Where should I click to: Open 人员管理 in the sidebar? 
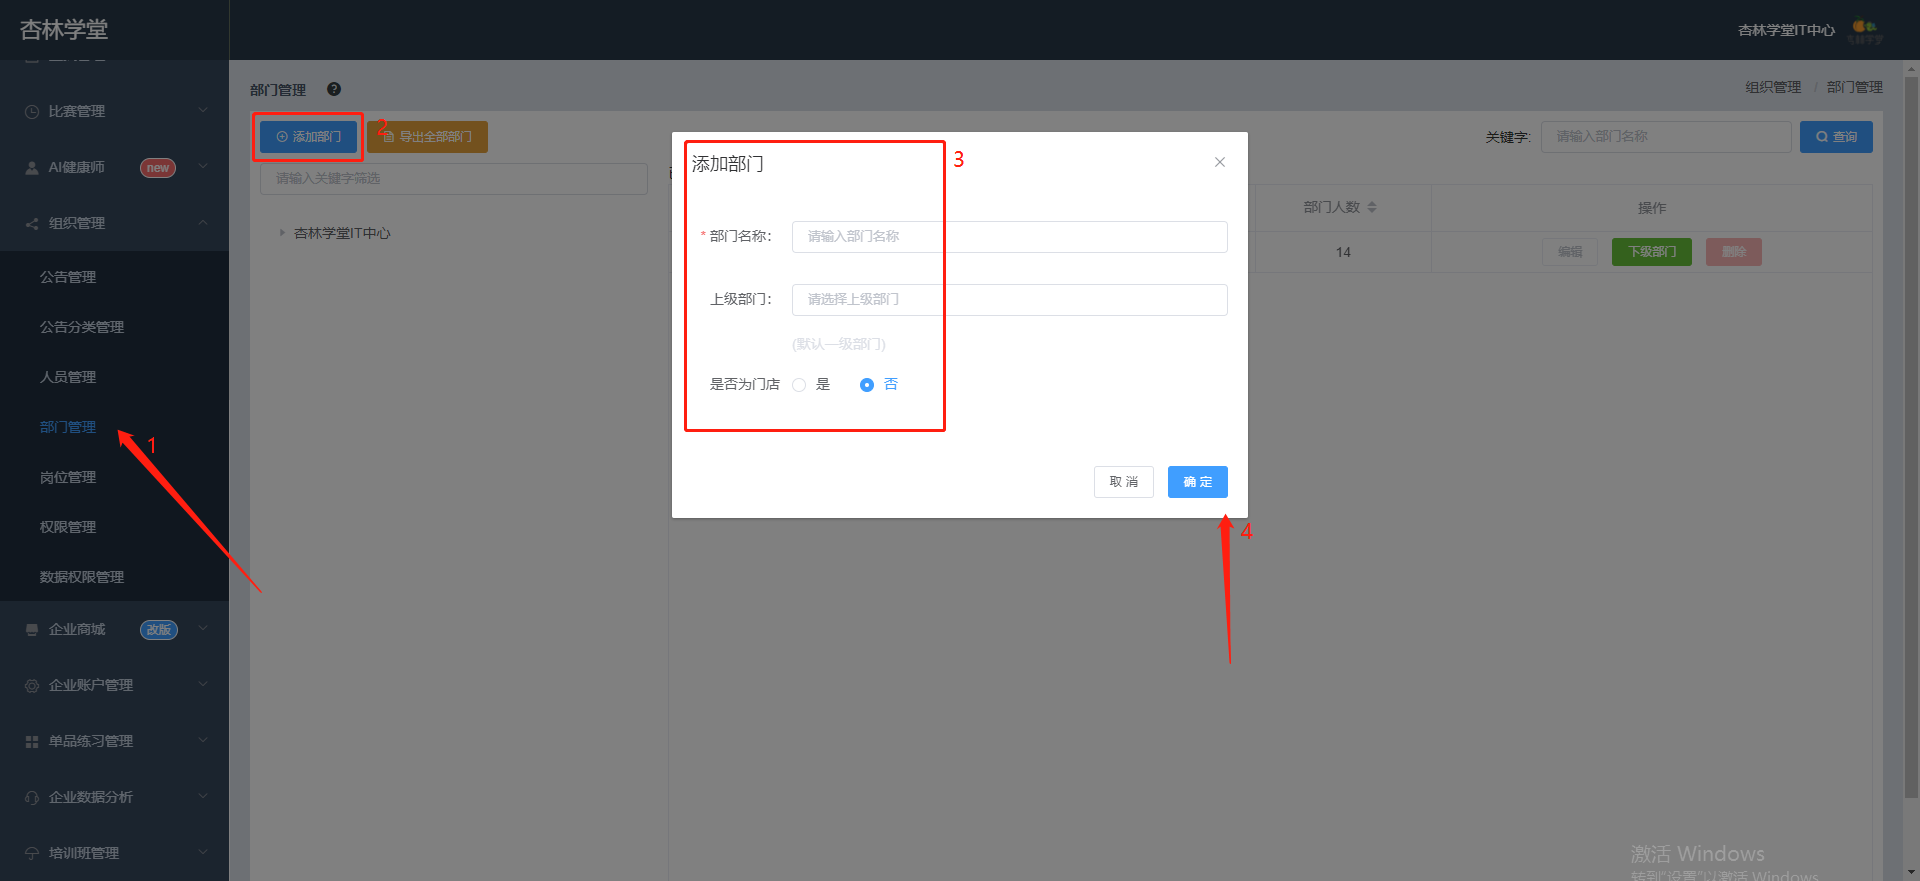point(68,377)
